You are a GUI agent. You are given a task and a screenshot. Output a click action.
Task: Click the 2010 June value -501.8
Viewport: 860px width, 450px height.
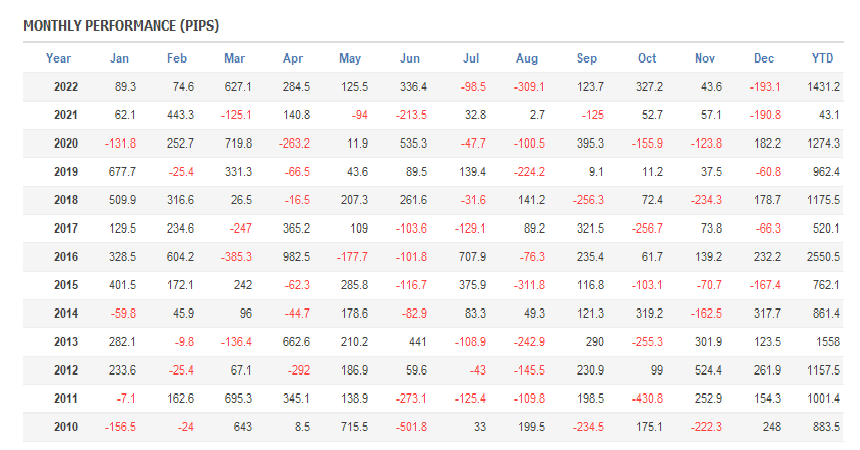point(410,426)
